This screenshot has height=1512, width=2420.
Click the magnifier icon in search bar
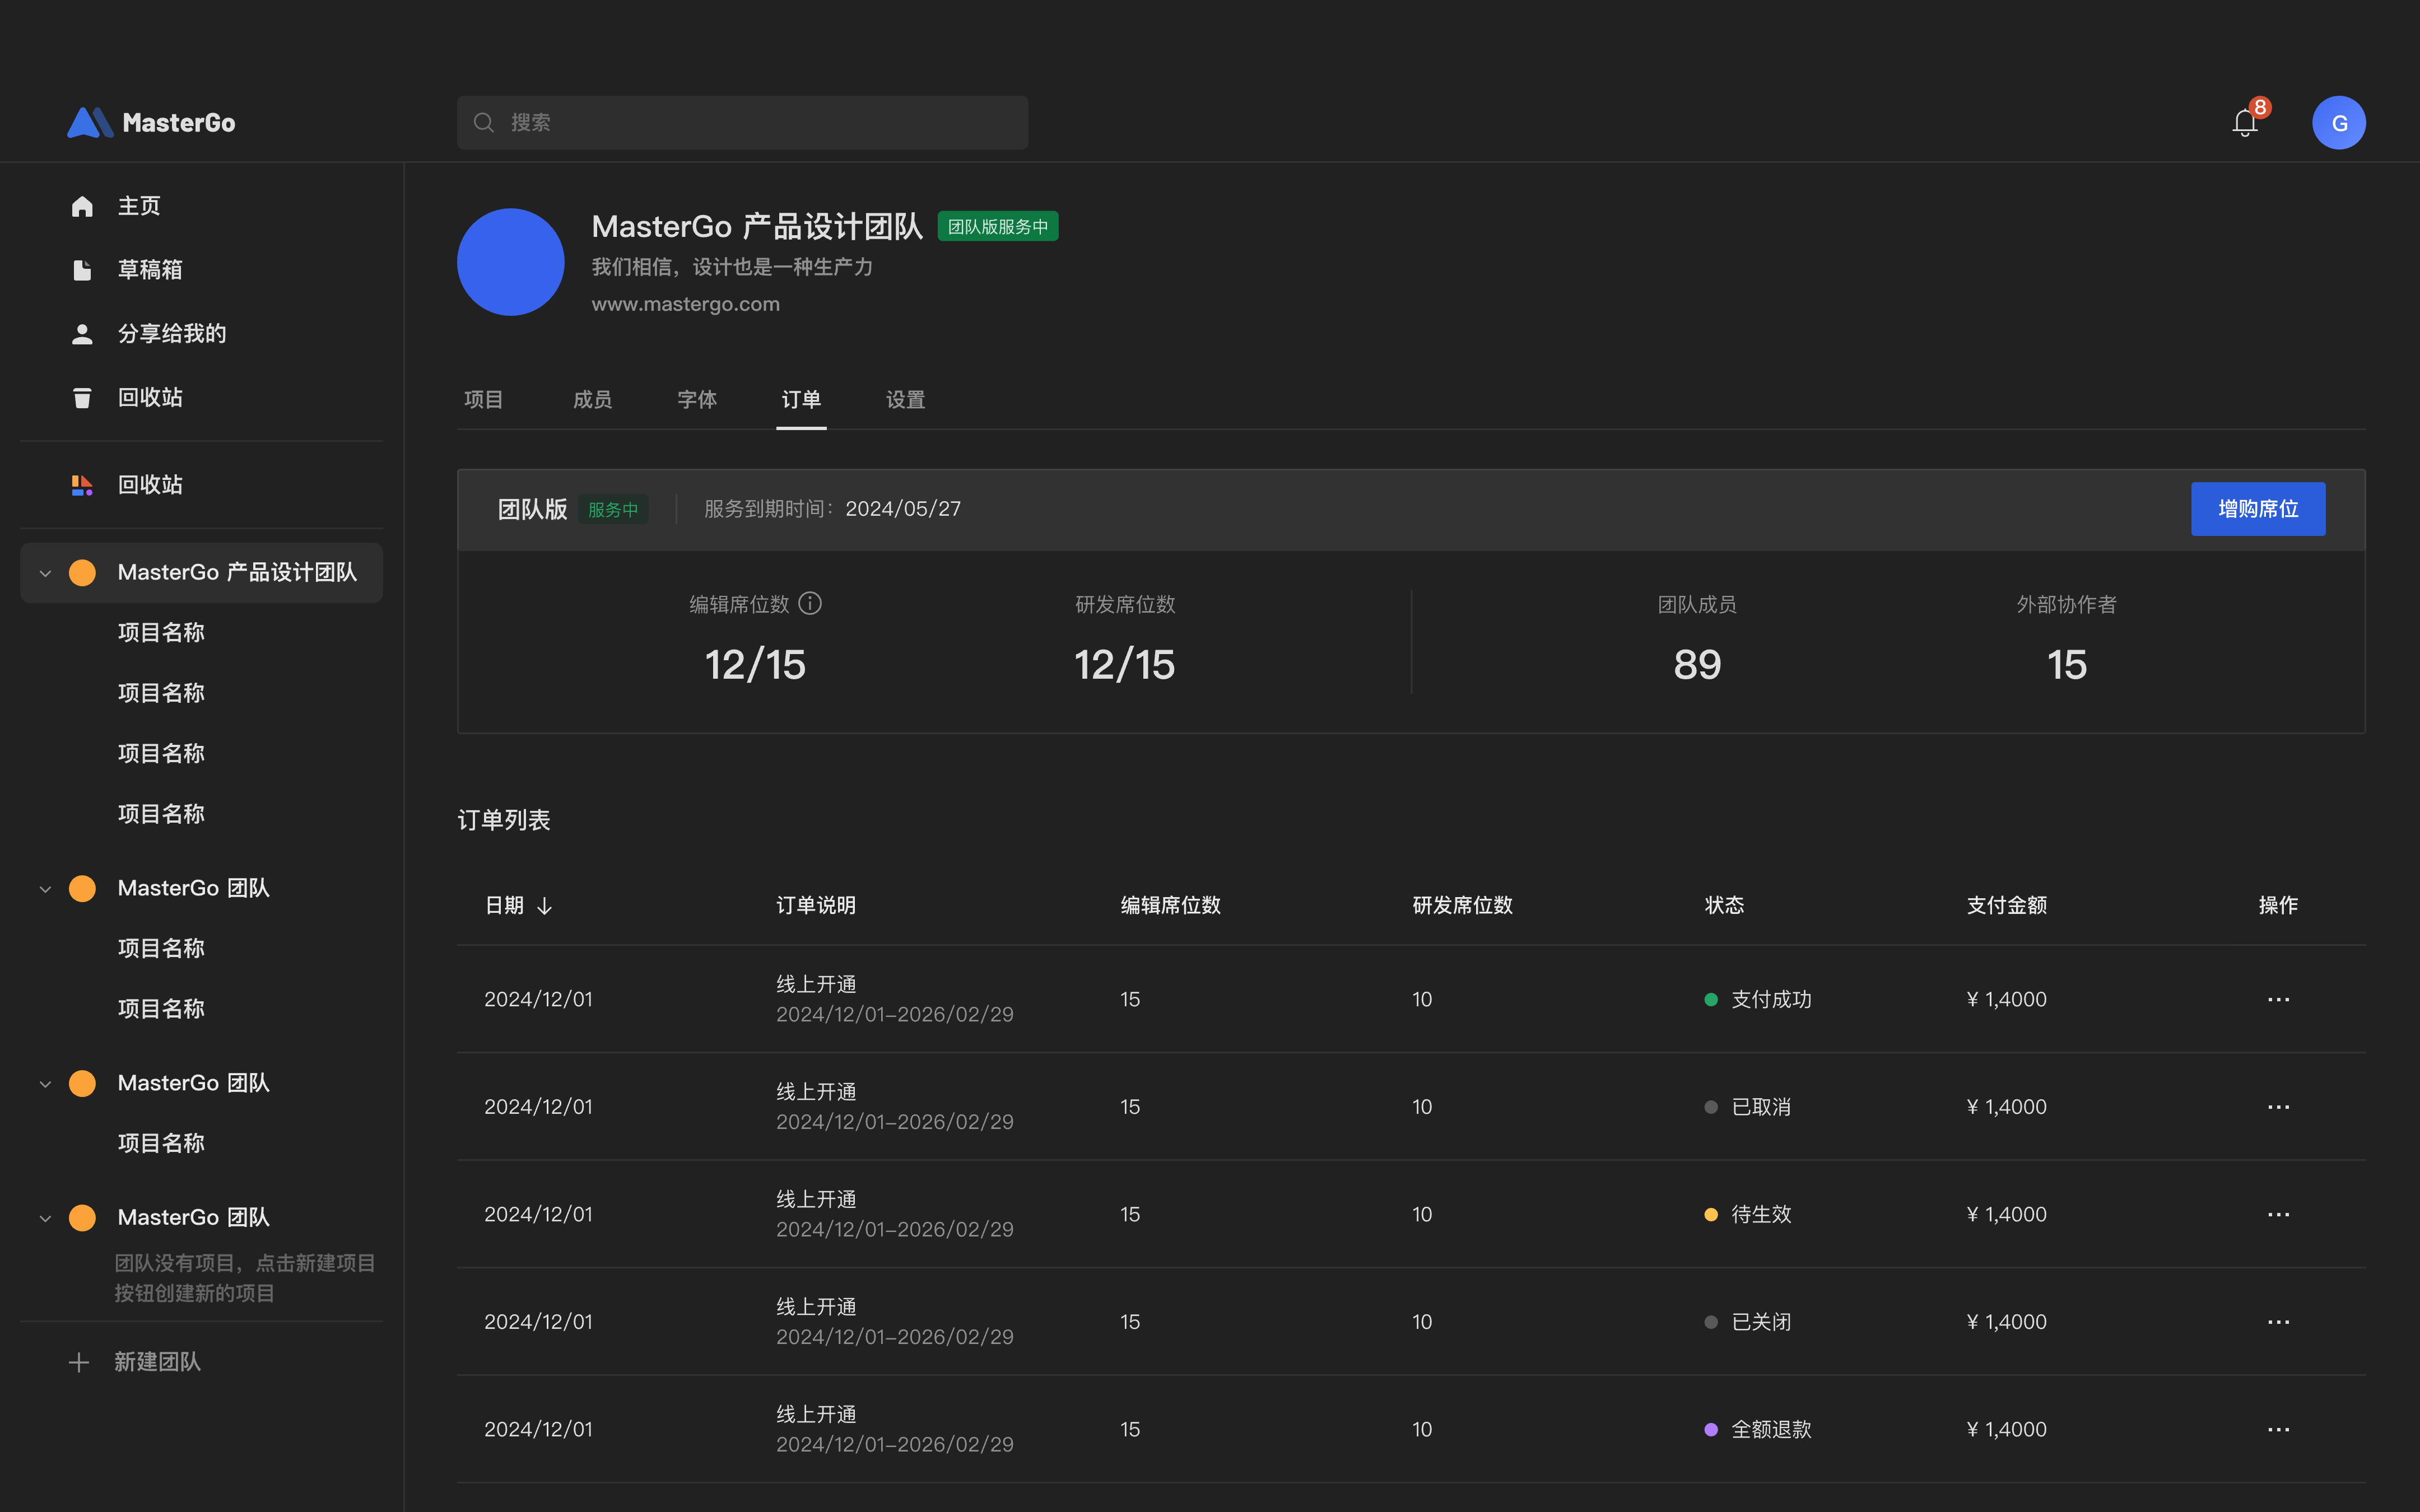[484, 123]
